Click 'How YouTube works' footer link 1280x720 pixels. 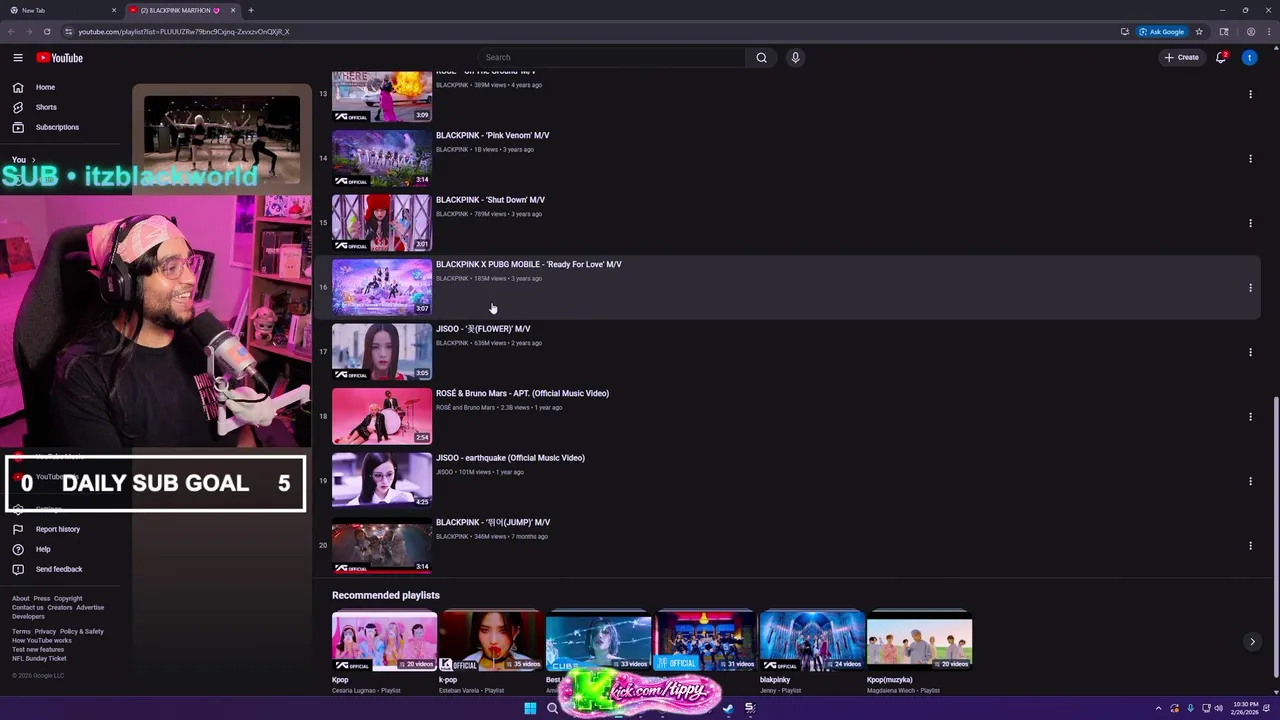coord(42,641)
